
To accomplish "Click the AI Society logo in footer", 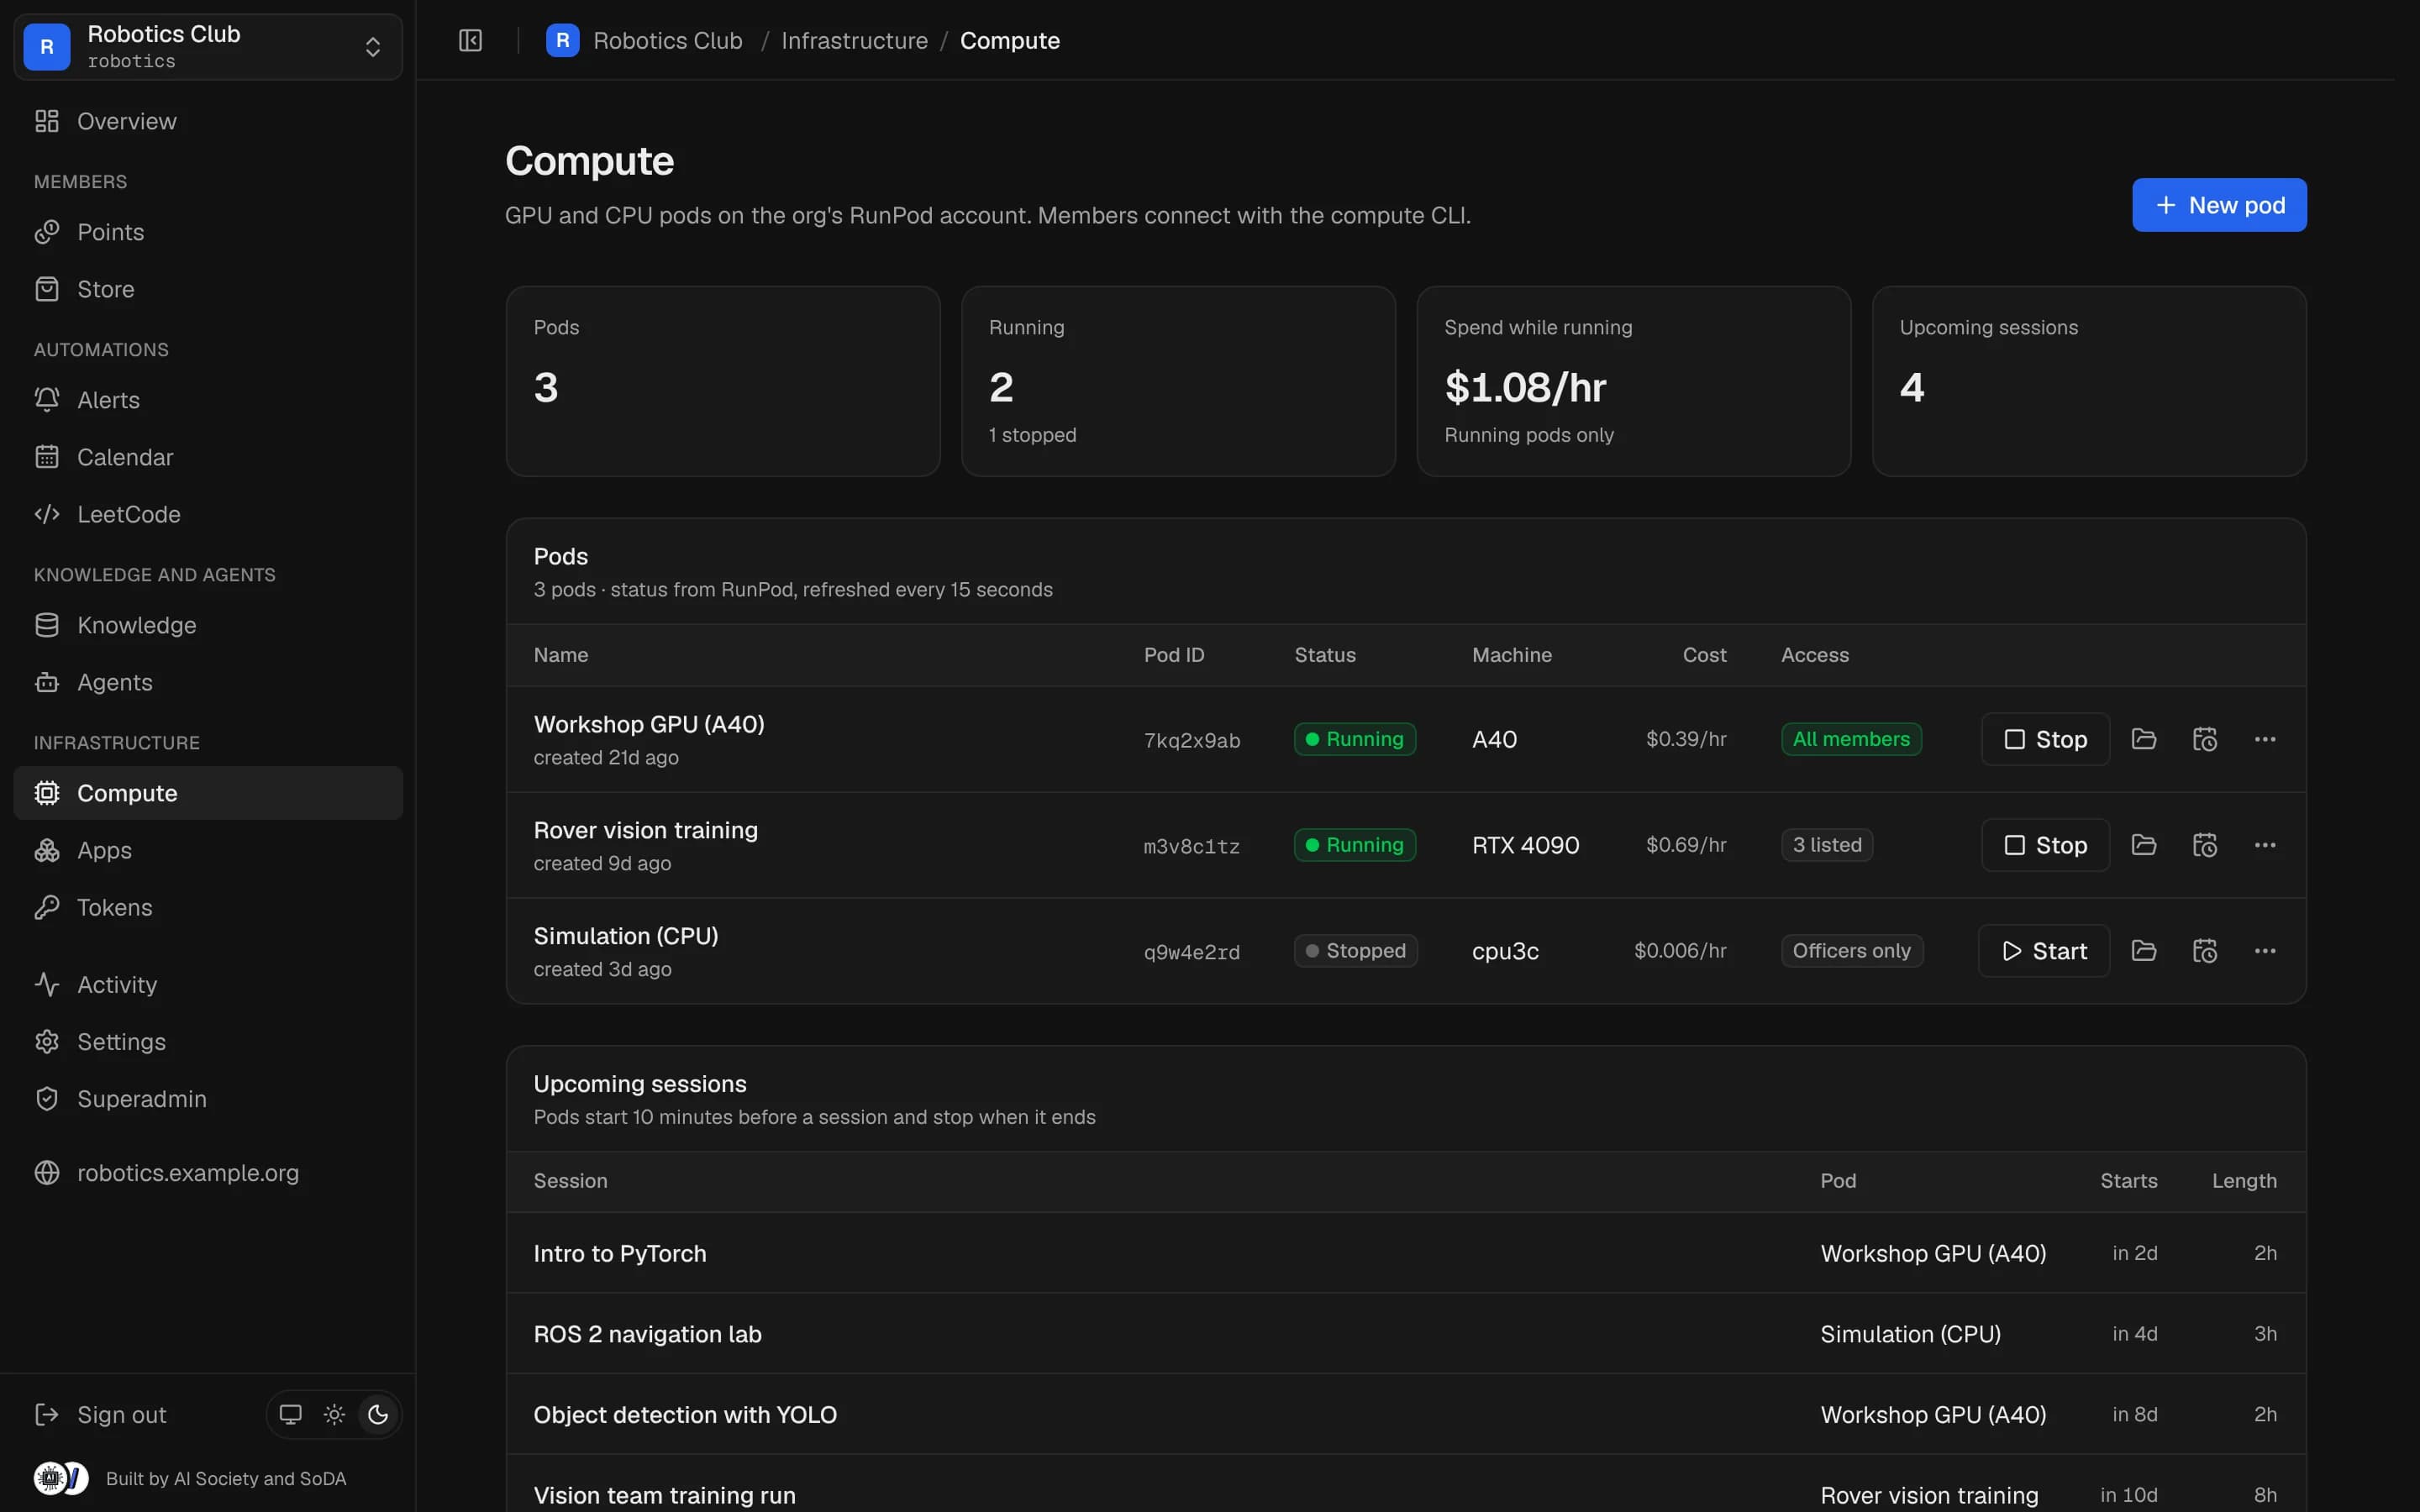I will pos(49,1478).
